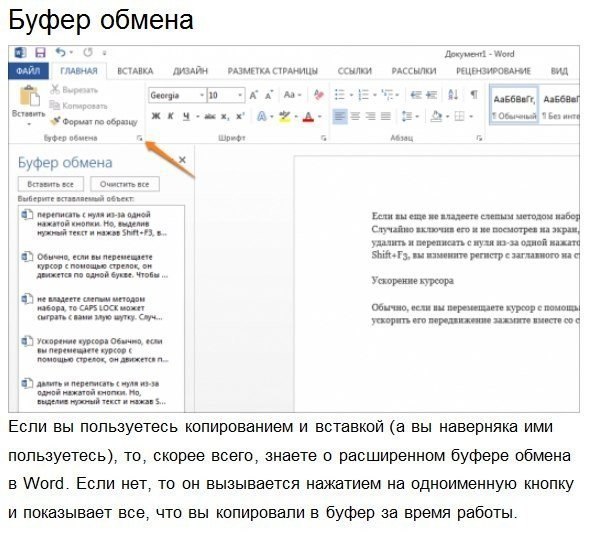
Task: Enable left text alignment
Action: click(x=339, y=116)
